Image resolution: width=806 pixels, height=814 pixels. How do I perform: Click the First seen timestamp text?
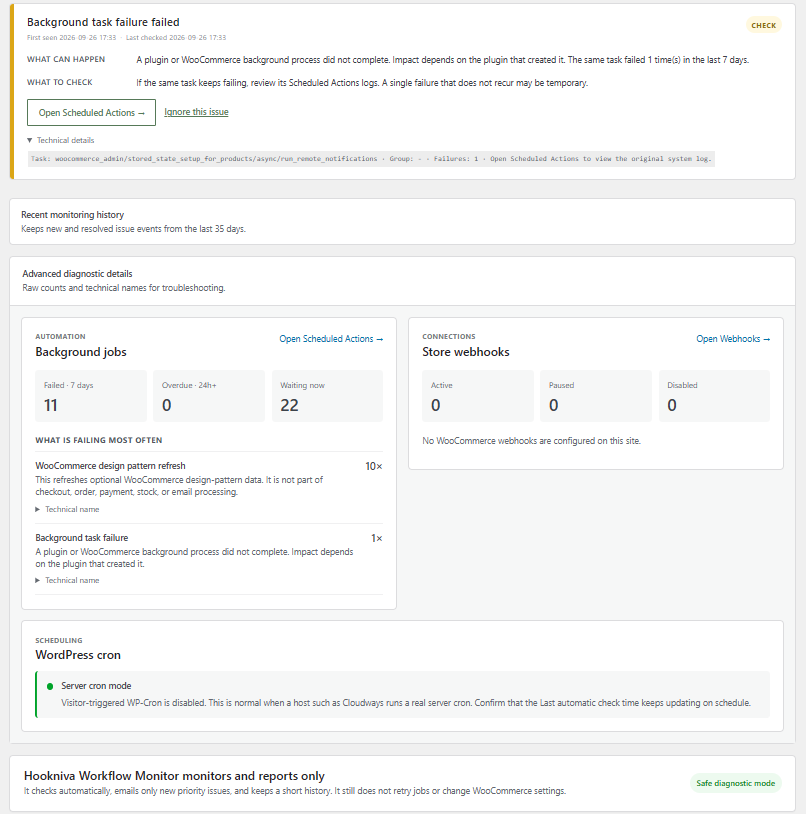pos(72,37)
